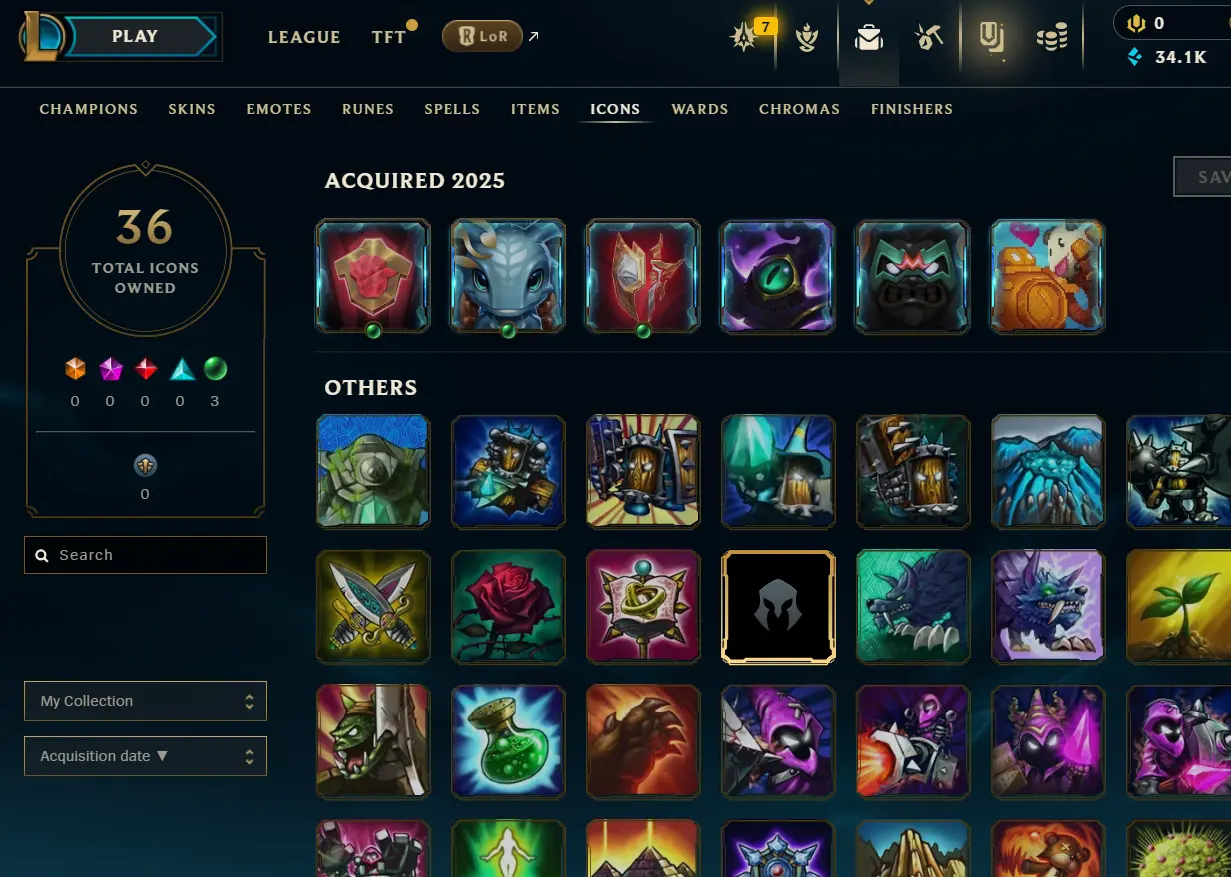Screen dimensions: 1231x877
Task: Open the Loot crafting hammer icon
Action: point(929,38)
